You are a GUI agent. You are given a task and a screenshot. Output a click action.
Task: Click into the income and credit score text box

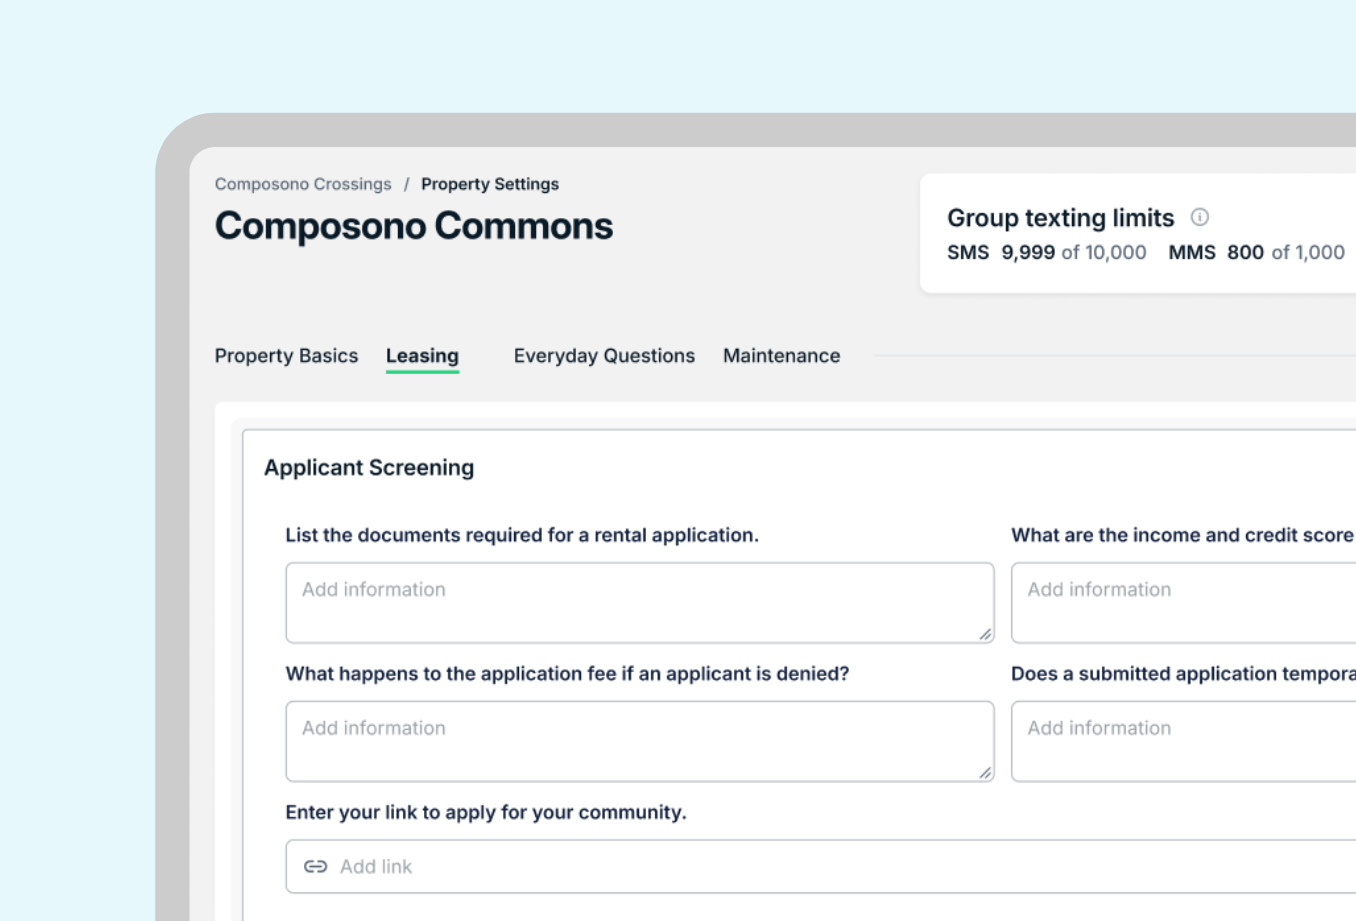(1180, 602)
